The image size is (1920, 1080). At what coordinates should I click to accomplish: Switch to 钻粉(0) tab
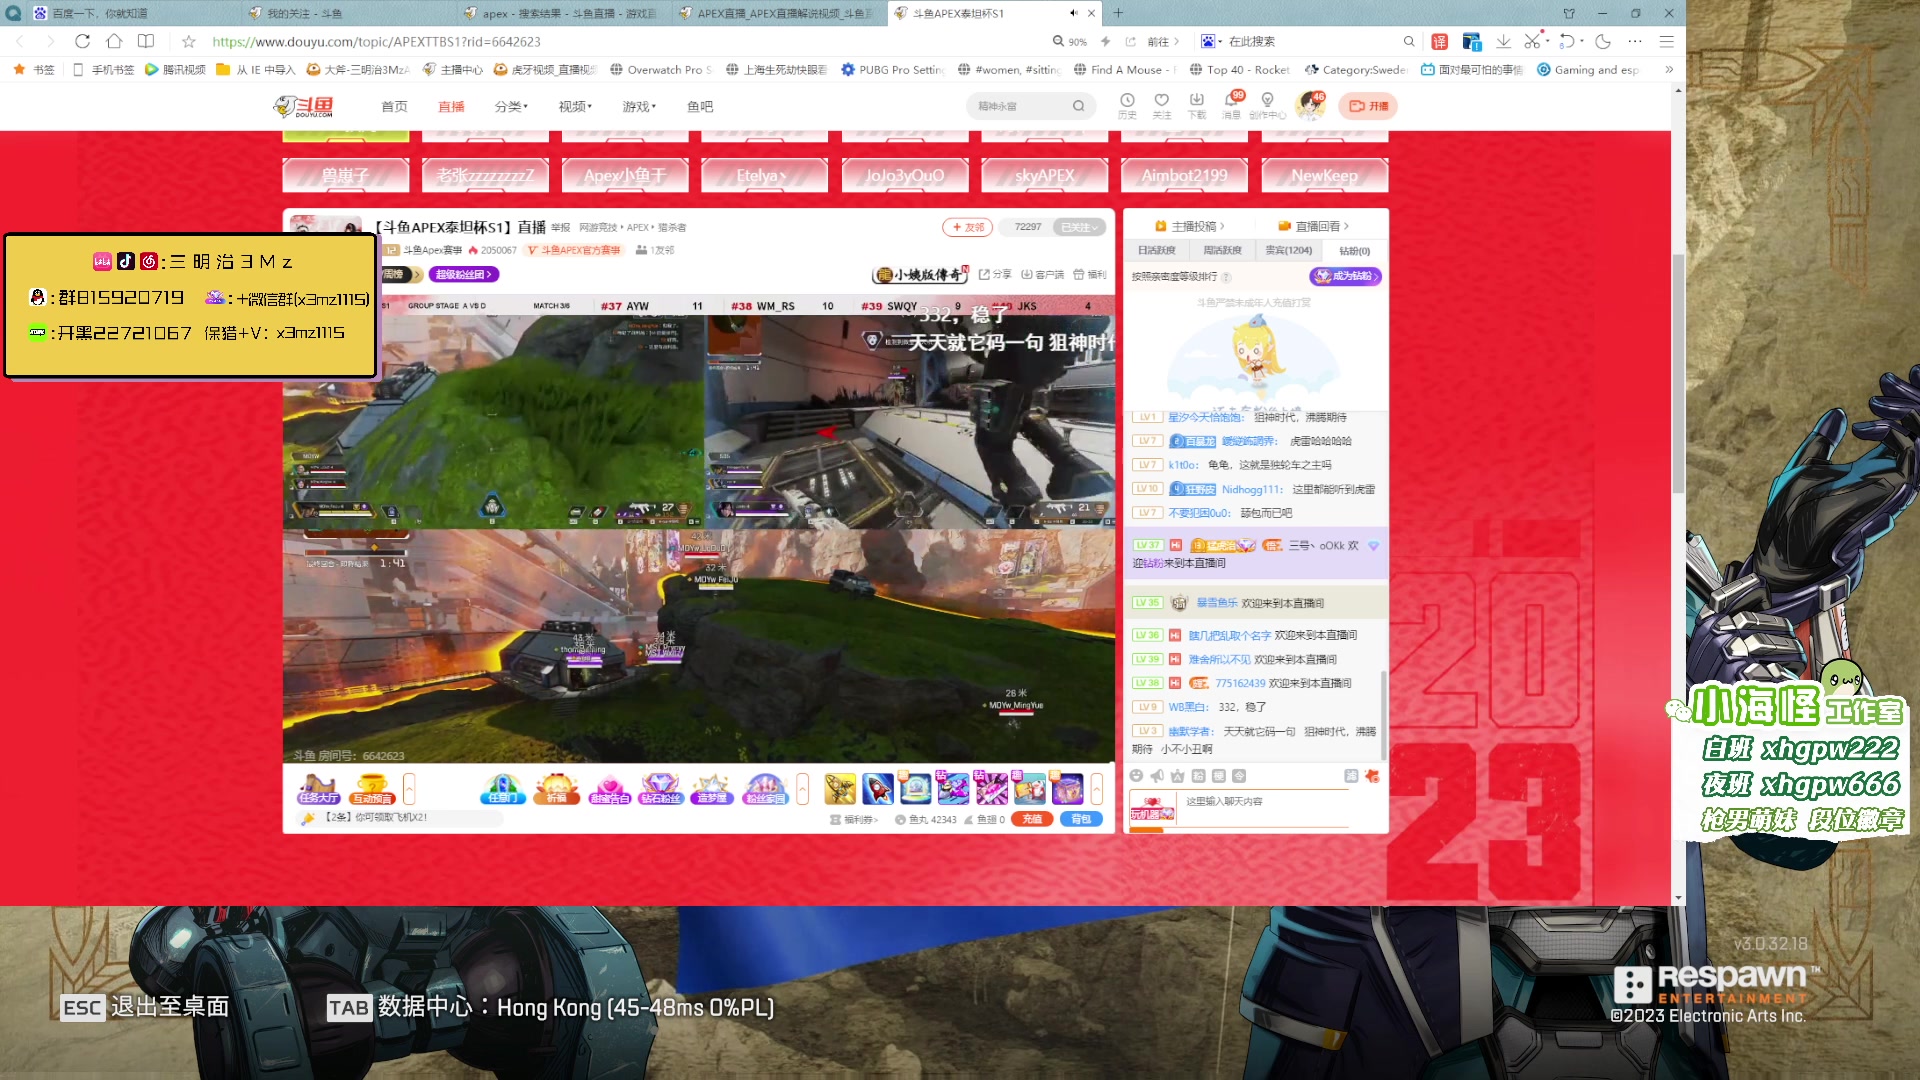[1354, 251]
